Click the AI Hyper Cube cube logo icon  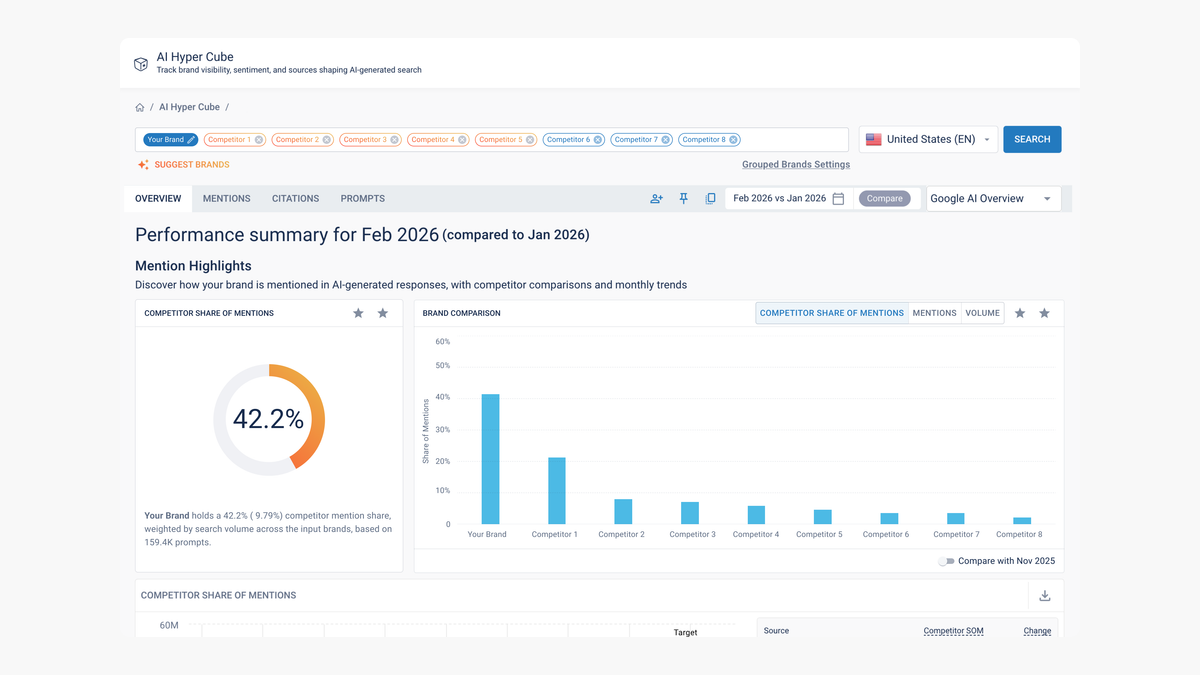pyautogui.click(x=141, y=64)
